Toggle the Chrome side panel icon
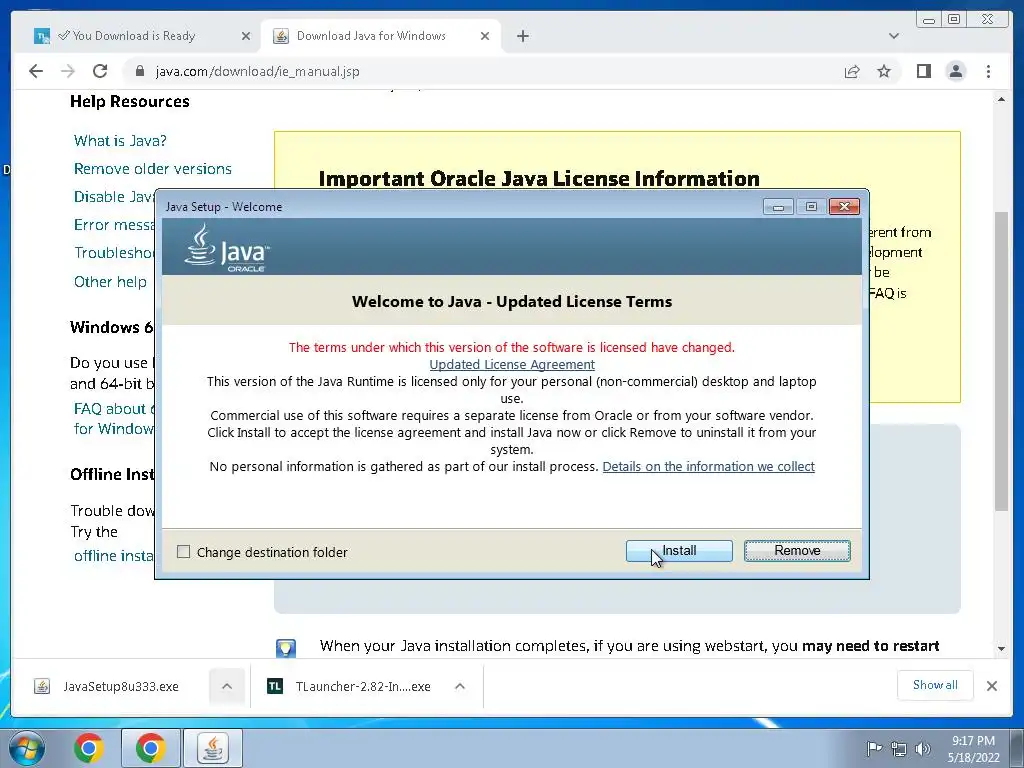 point(923,71)
